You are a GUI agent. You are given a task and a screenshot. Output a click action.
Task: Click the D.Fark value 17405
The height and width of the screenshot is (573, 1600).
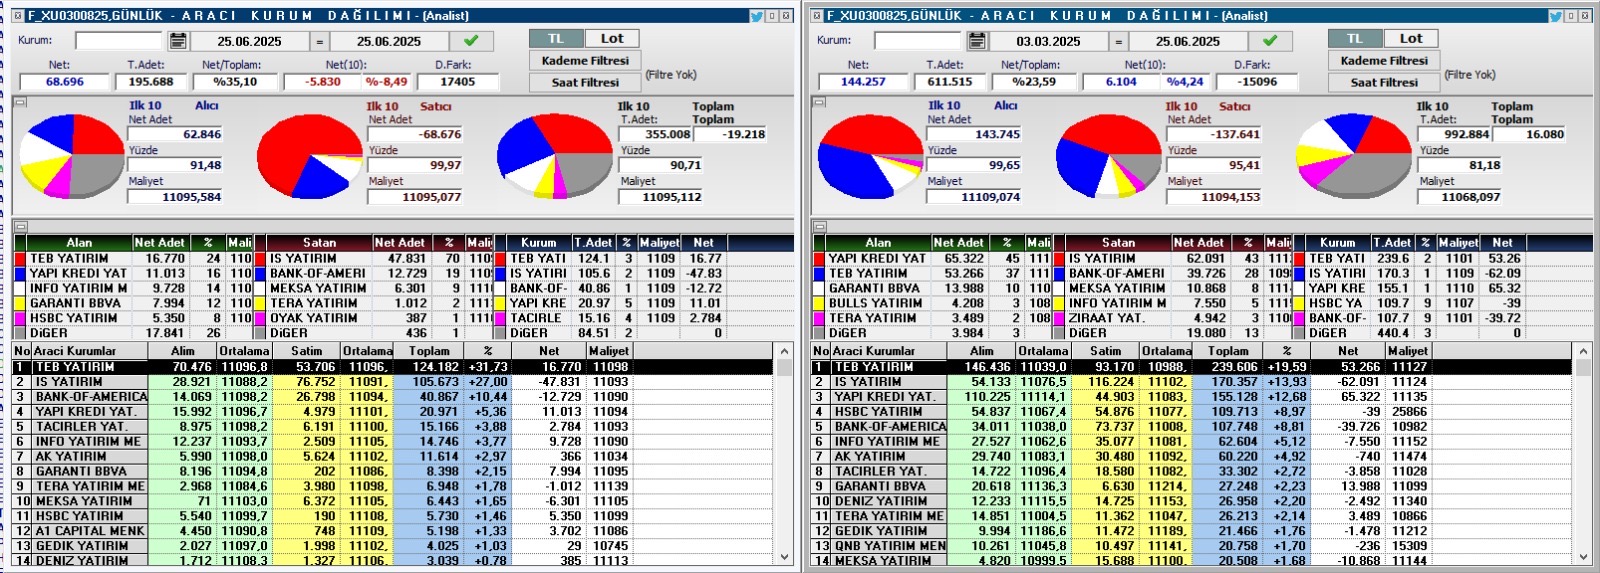[457, 82]
